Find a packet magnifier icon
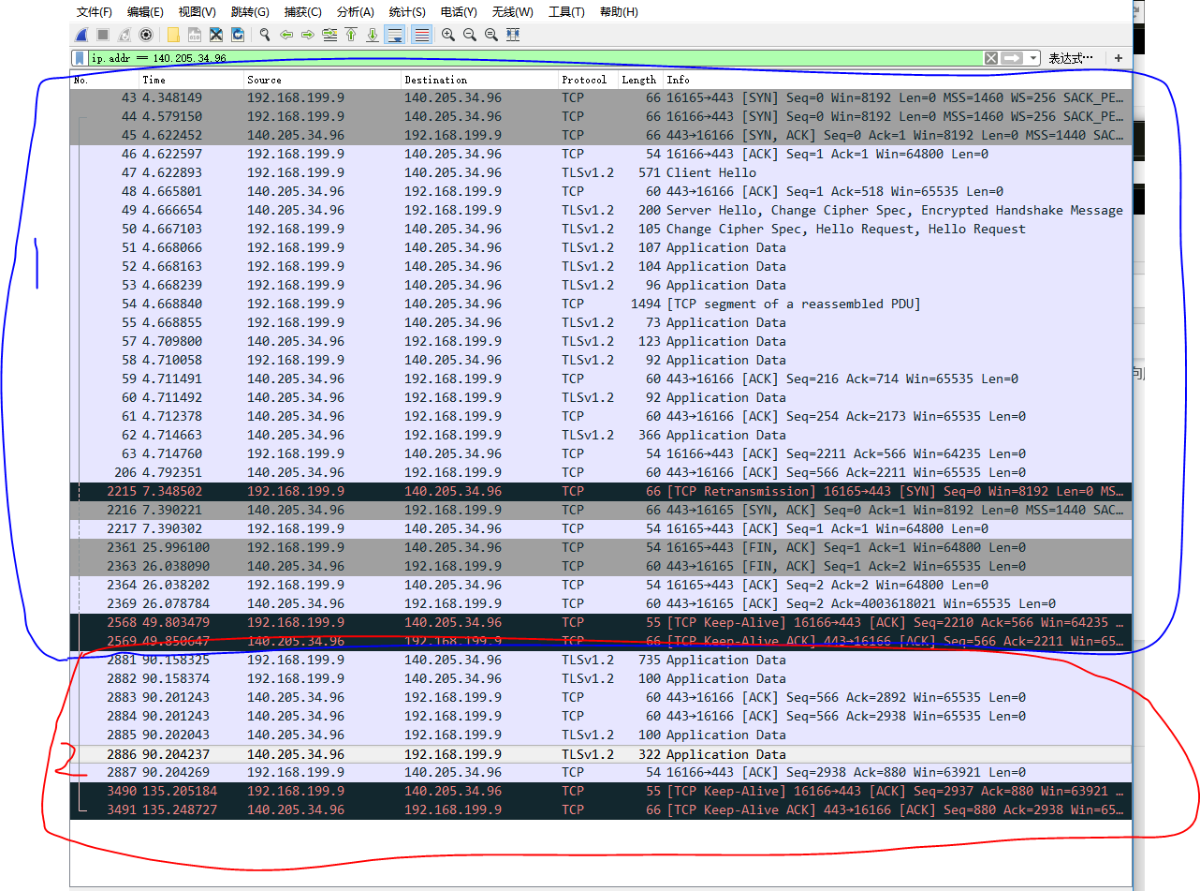Viewport: 1200px width, 891px height. click(265, 35)
